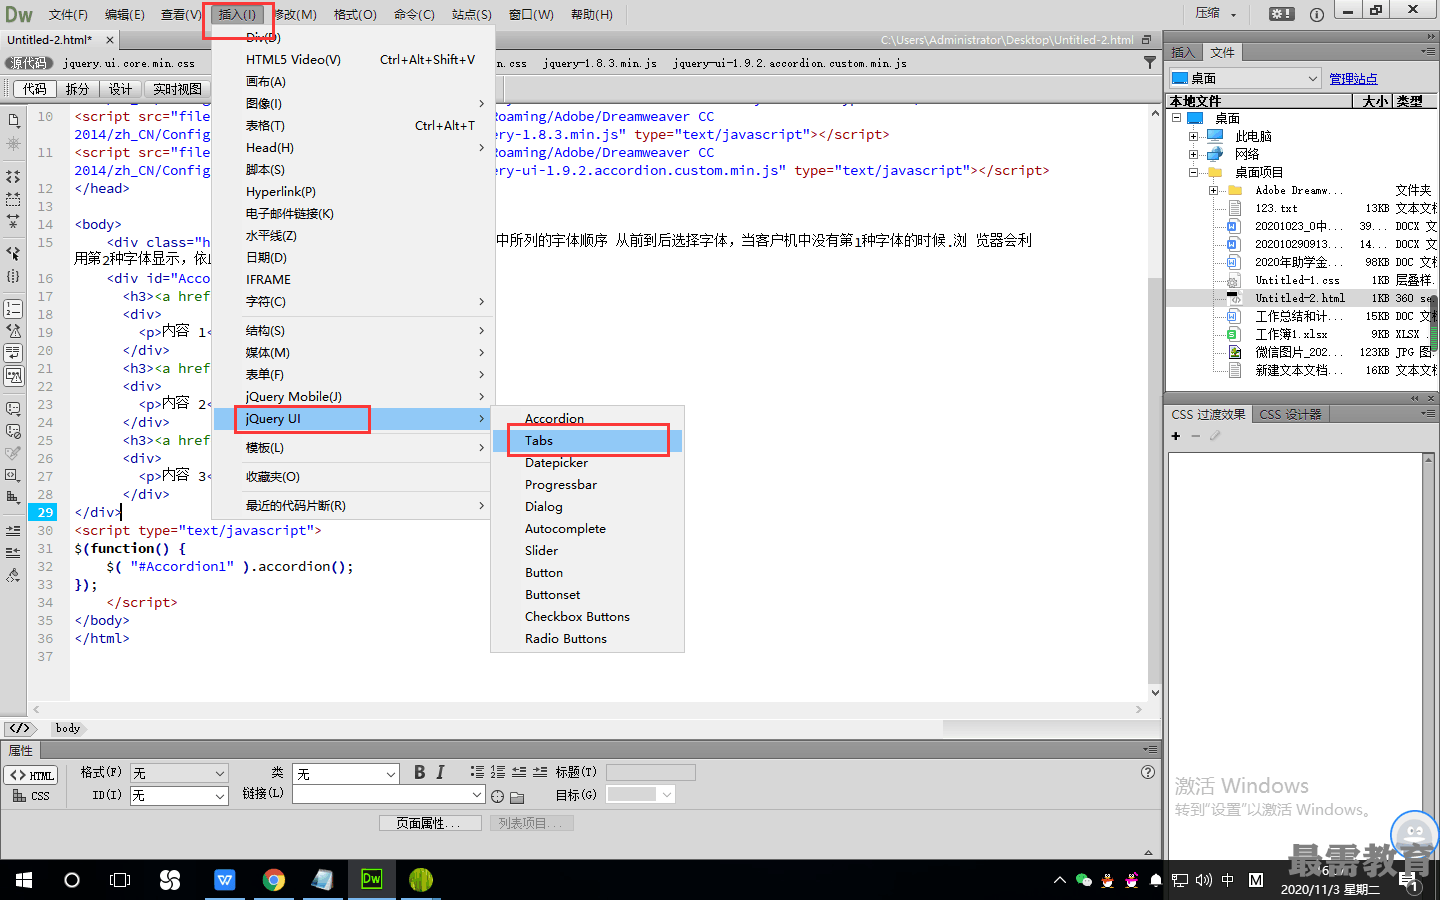The width and height of the screenshot is (1440, 900).
Task: Open Chrome from Windows taskbar
Action: point(273,879)
